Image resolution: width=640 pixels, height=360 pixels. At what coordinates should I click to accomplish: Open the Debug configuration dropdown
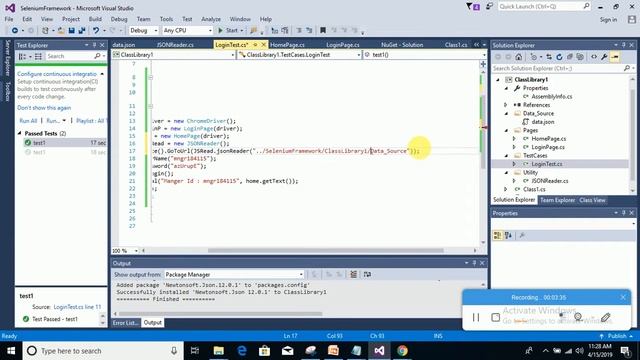(x=144, y=31)
